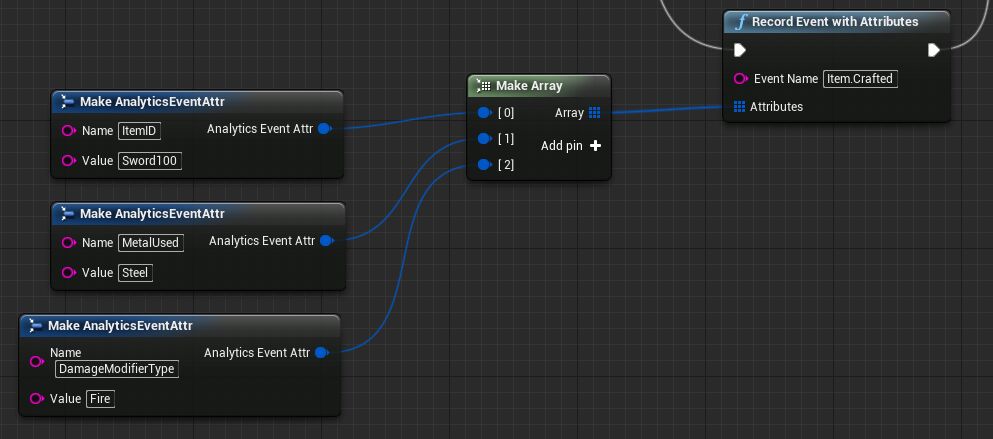The height and width of the screenshot is (439, 993).
Task: Select Make AnalyticsEventAttr title above DamageModifierType
Action: pos(120,326)
